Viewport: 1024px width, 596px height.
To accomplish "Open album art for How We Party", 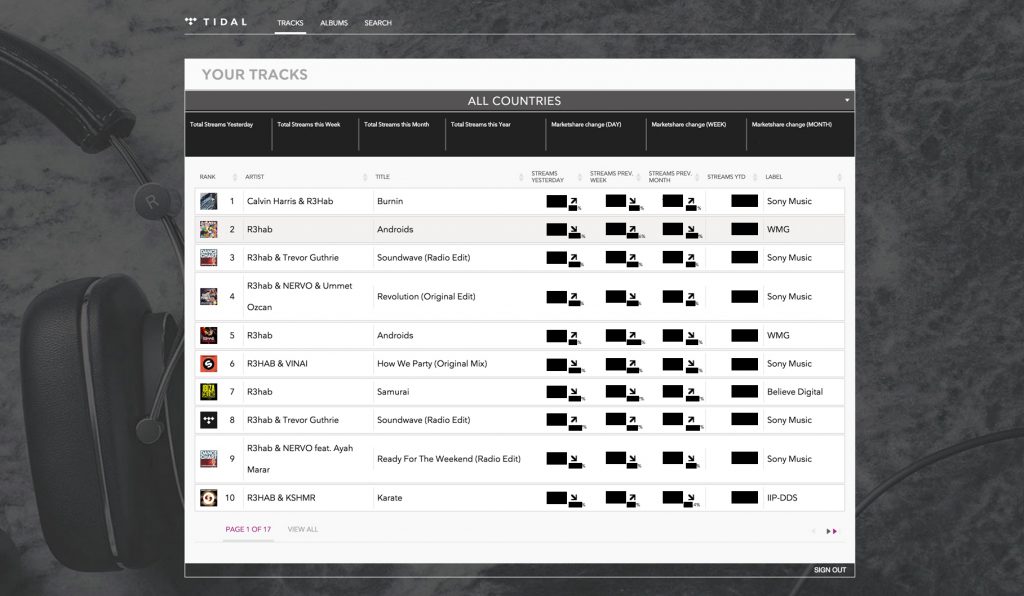I will [208, 364].
